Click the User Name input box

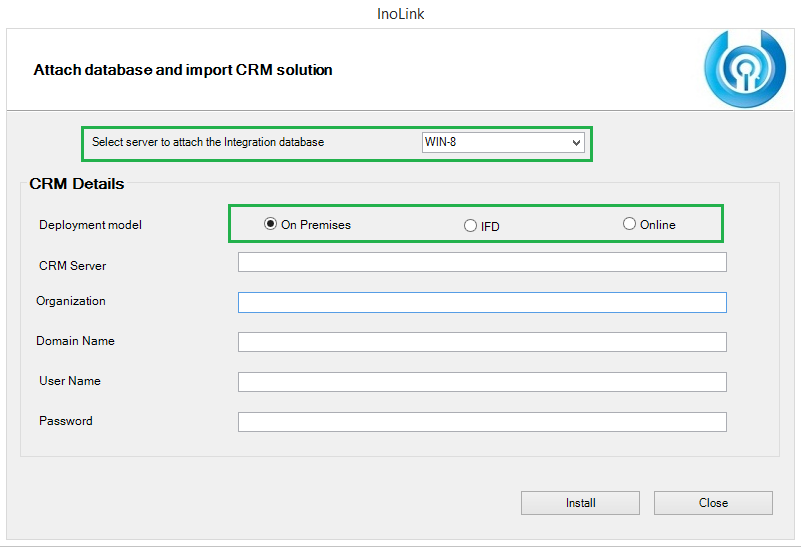(x=482, y=382)
